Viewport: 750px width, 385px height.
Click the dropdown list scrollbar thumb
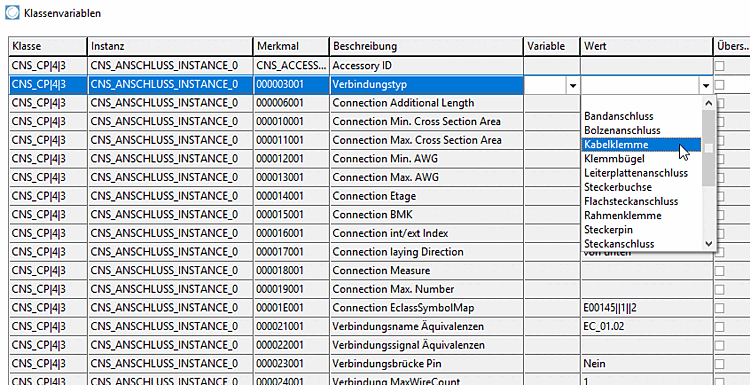(x=708, y=148)
